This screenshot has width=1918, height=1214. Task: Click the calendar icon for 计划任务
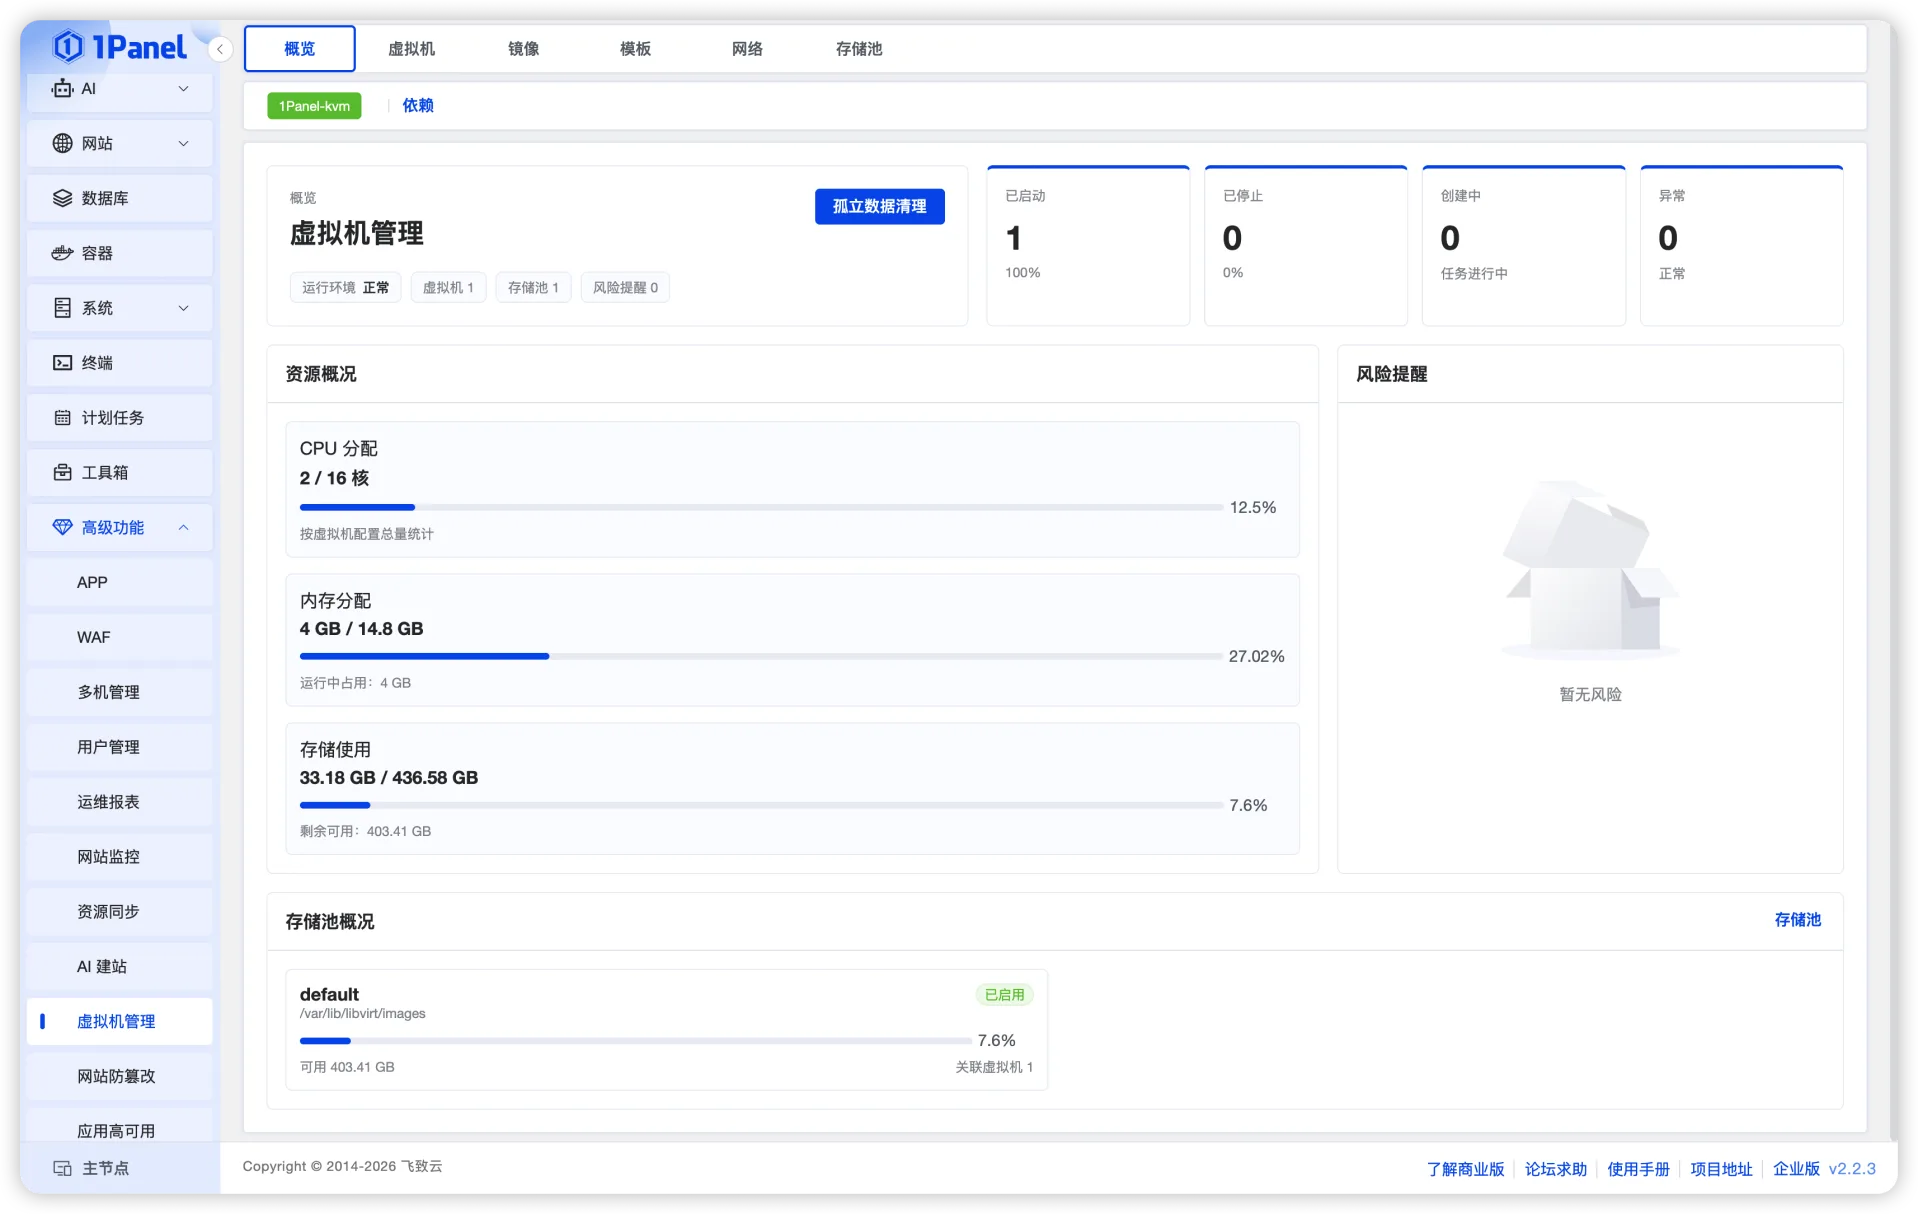coord(62,418)
